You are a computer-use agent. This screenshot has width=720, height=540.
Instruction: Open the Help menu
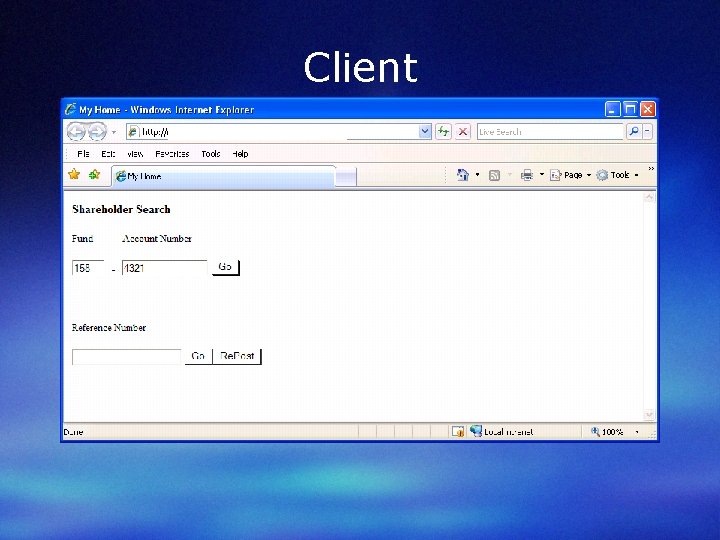(x=240, y=154)
